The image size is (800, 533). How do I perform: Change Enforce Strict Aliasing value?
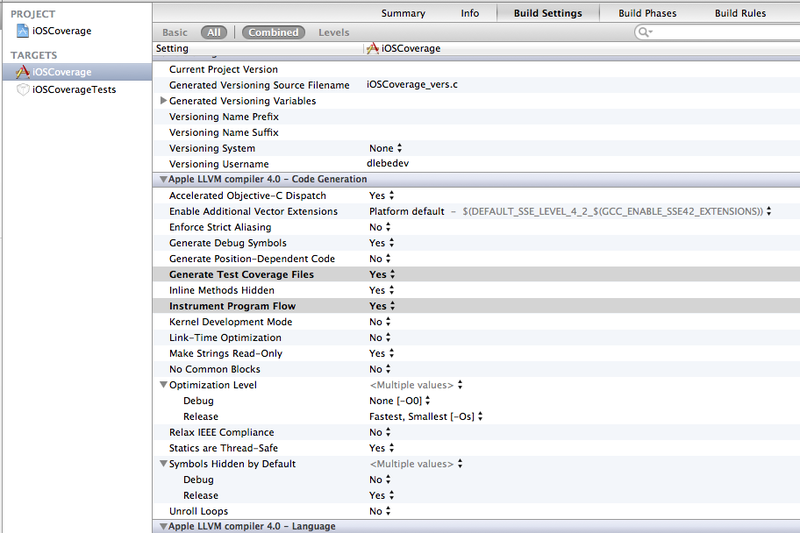pyautogui.click(x=380, y=227)
